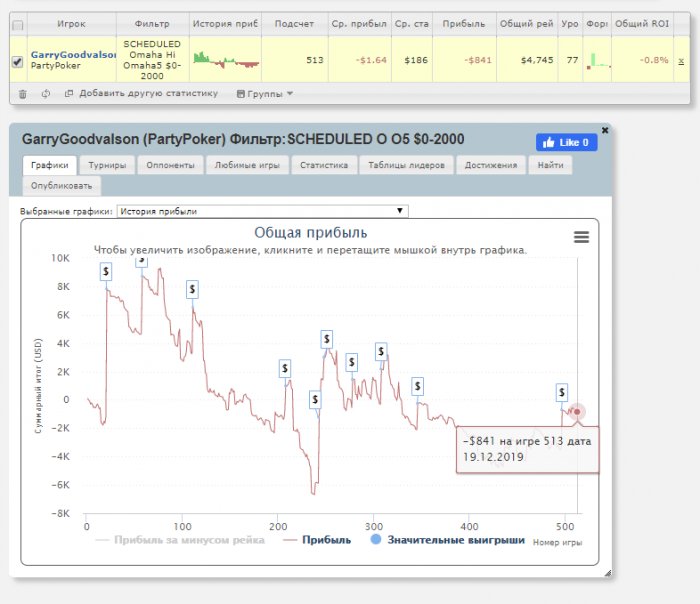Sort by 'История приб' column header
Image resolution: width=700 pixels, height=604 pixels.
(225, 24)
